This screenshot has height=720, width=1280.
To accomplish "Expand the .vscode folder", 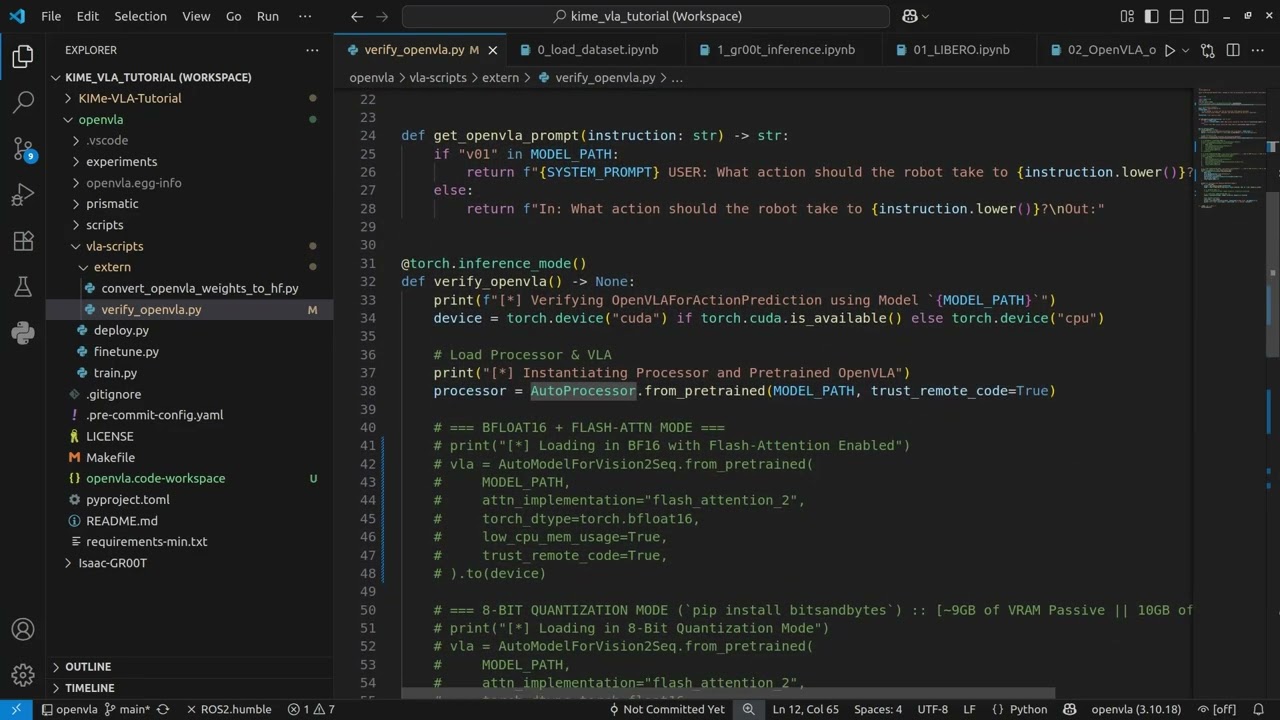I will [107, 140].
